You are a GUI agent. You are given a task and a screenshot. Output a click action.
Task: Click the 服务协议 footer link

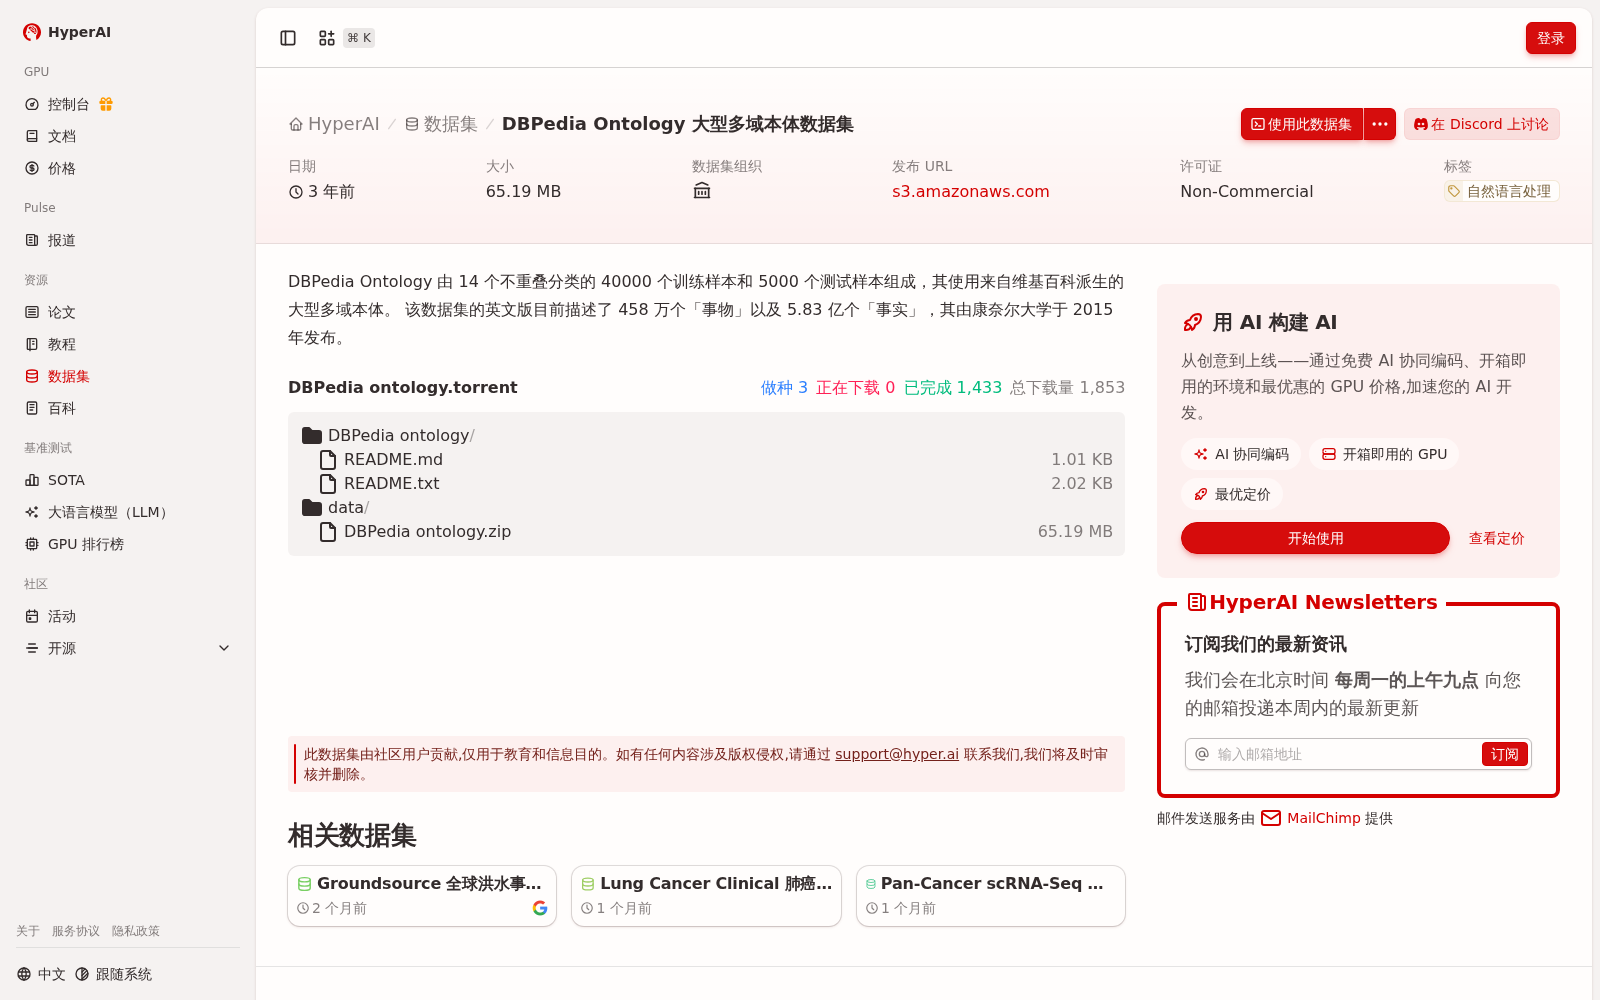(x=76, y=931)
